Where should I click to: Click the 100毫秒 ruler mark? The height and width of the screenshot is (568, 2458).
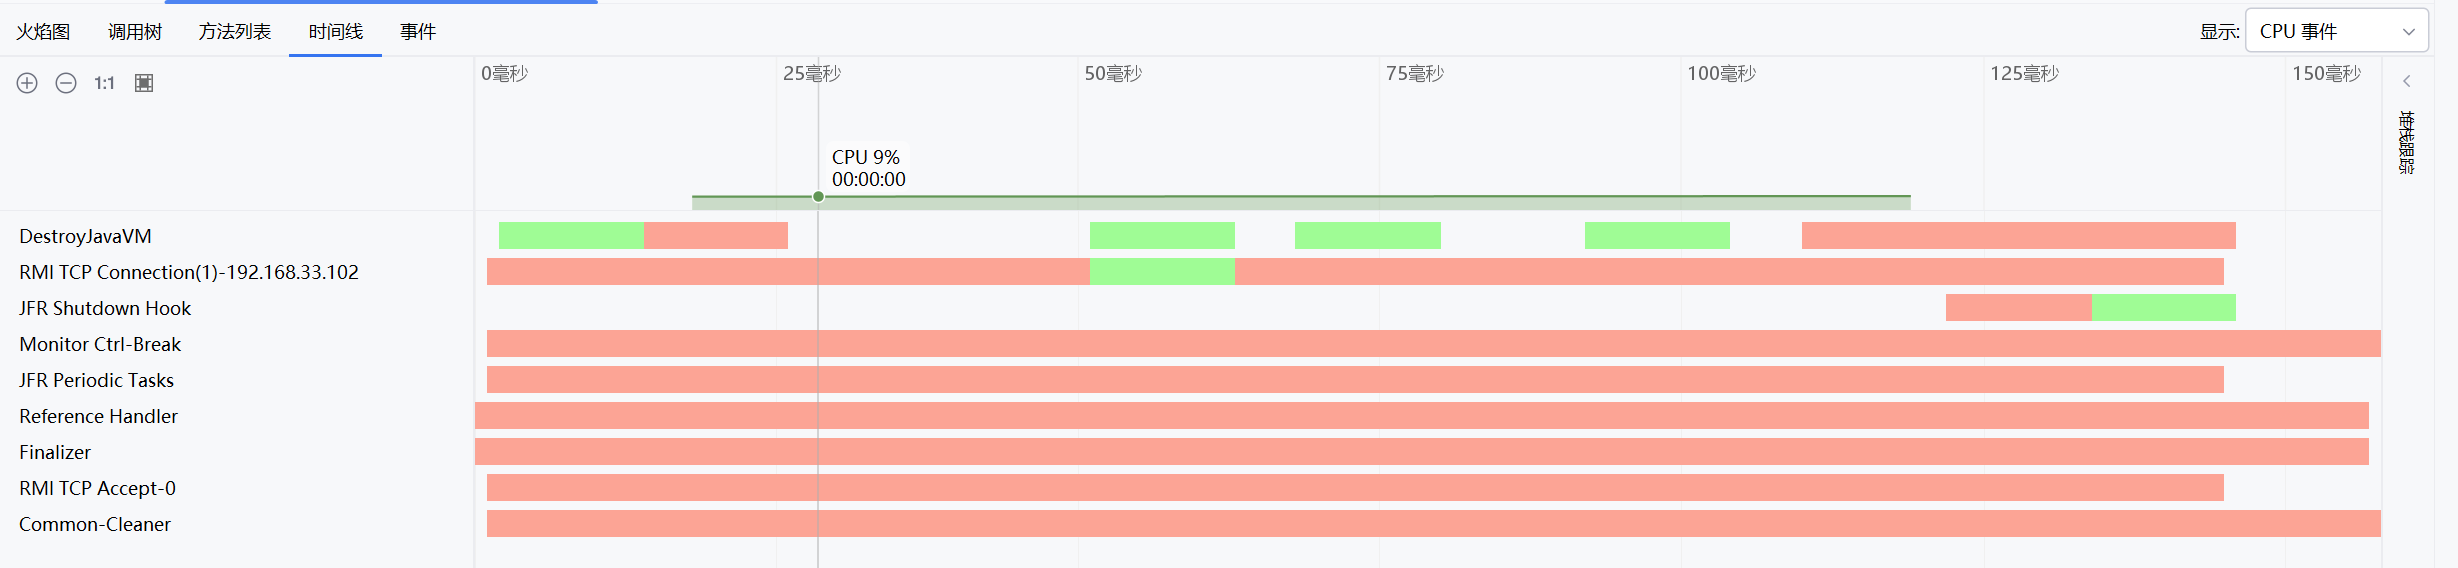click(1721, 73)
